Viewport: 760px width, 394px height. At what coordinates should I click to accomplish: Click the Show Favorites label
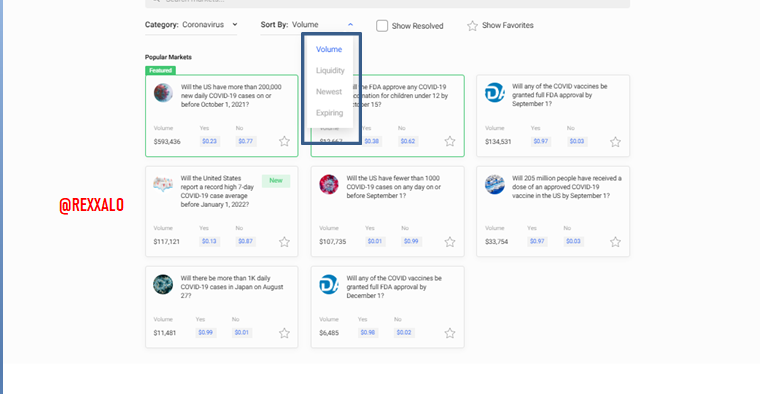[x=507, y=25]
